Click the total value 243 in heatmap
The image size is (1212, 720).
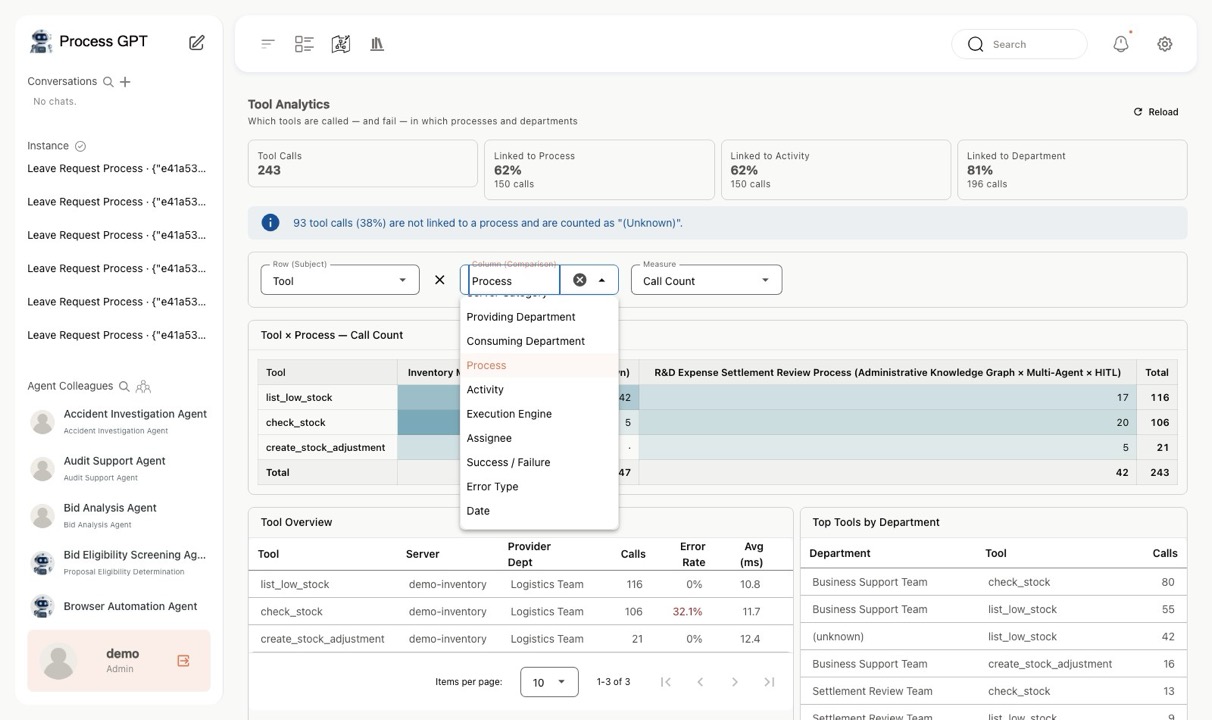coord(1160,472)
